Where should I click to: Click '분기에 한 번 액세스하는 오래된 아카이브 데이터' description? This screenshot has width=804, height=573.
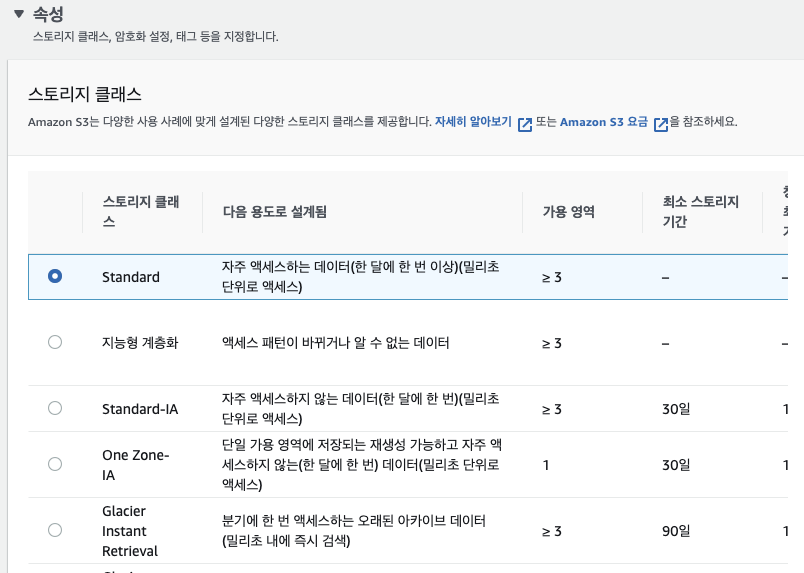[x=354, y=530]
